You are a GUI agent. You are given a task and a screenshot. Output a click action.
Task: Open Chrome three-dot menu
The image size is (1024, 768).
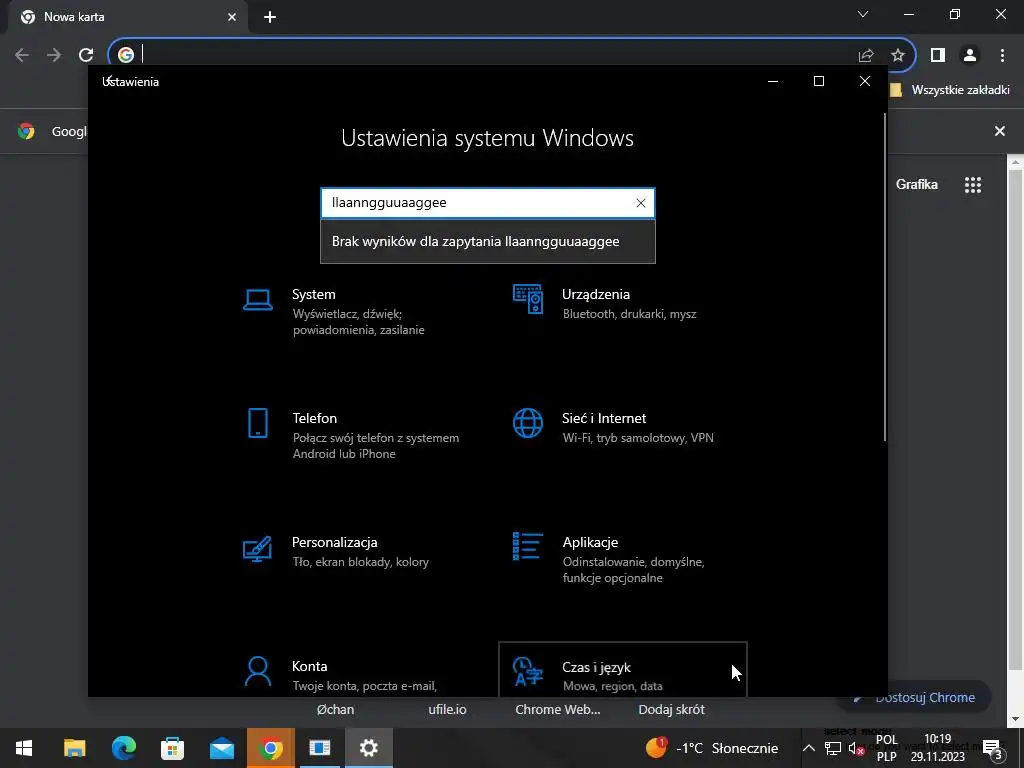[1002, 55]
